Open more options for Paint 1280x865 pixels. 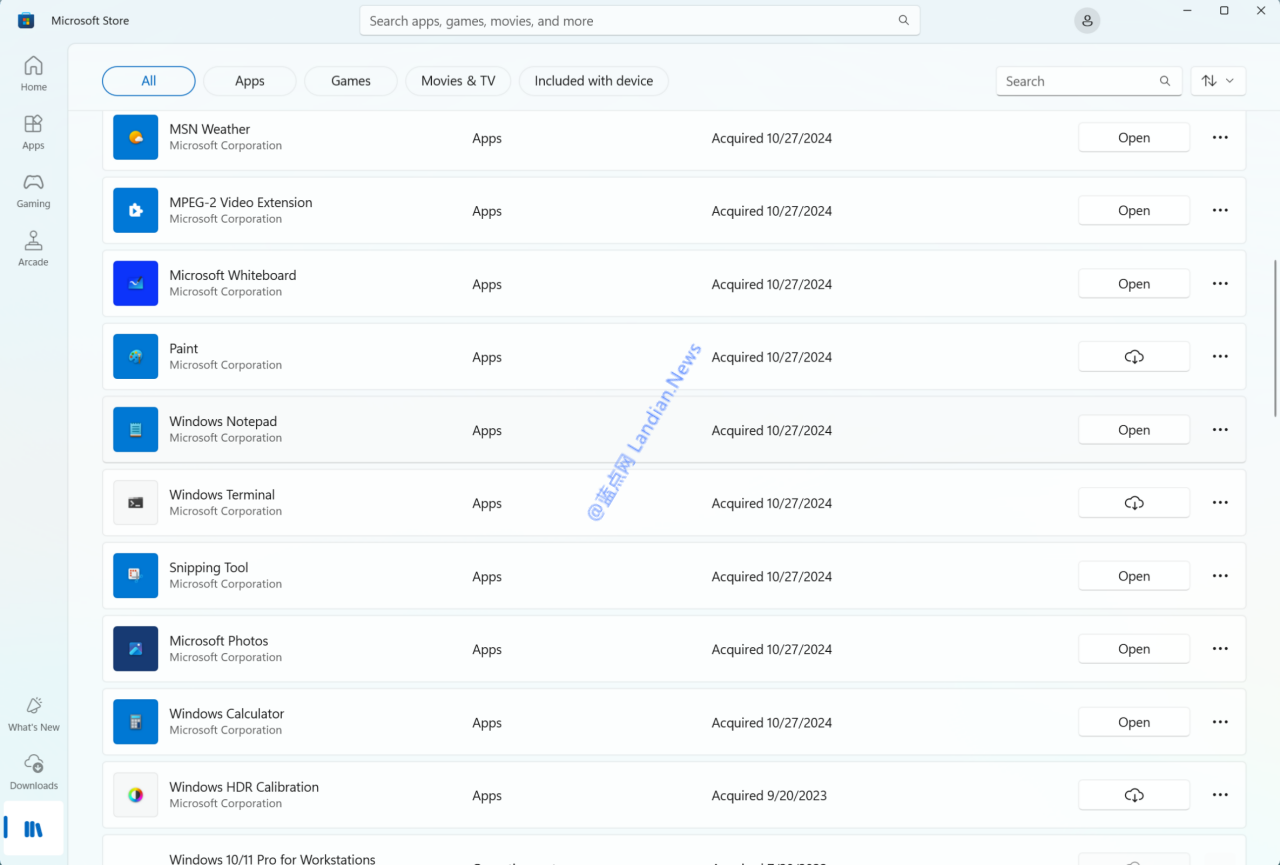coord(1220,356)
